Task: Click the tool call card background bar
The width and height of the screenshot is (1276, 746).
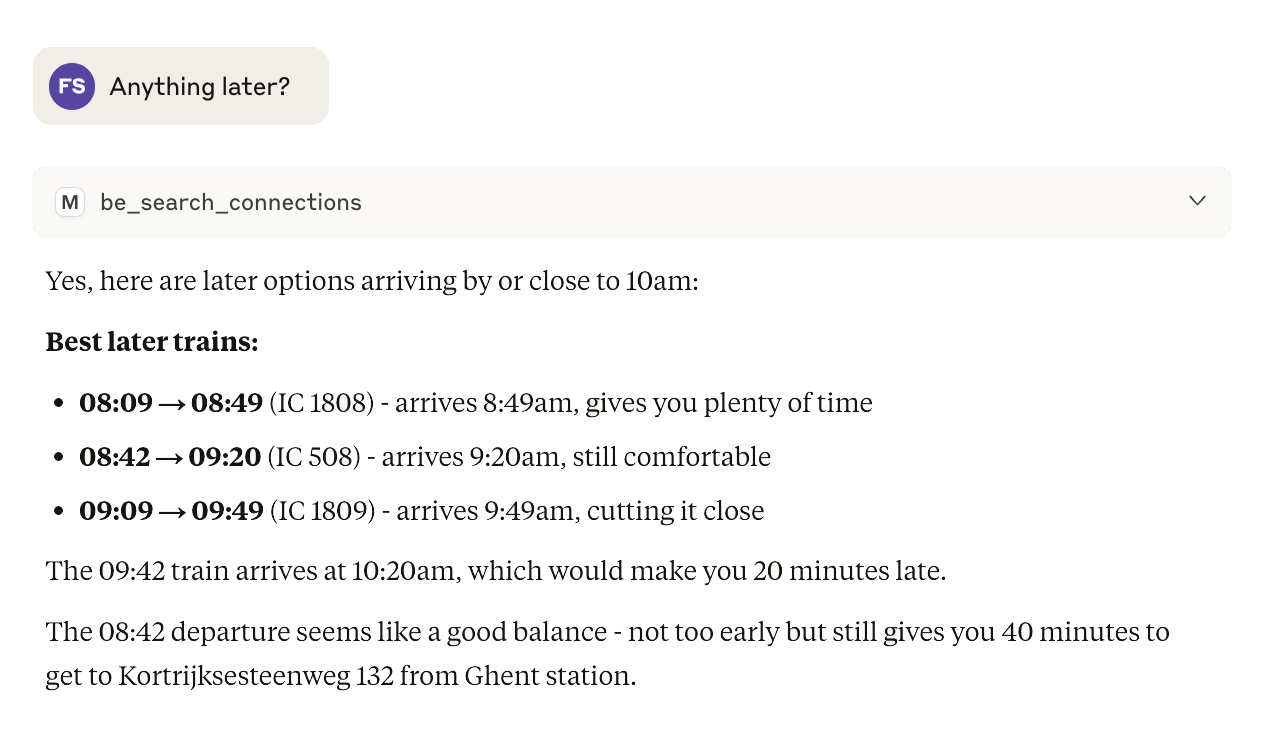Action: pyautogui.click(x=700, y=200)
